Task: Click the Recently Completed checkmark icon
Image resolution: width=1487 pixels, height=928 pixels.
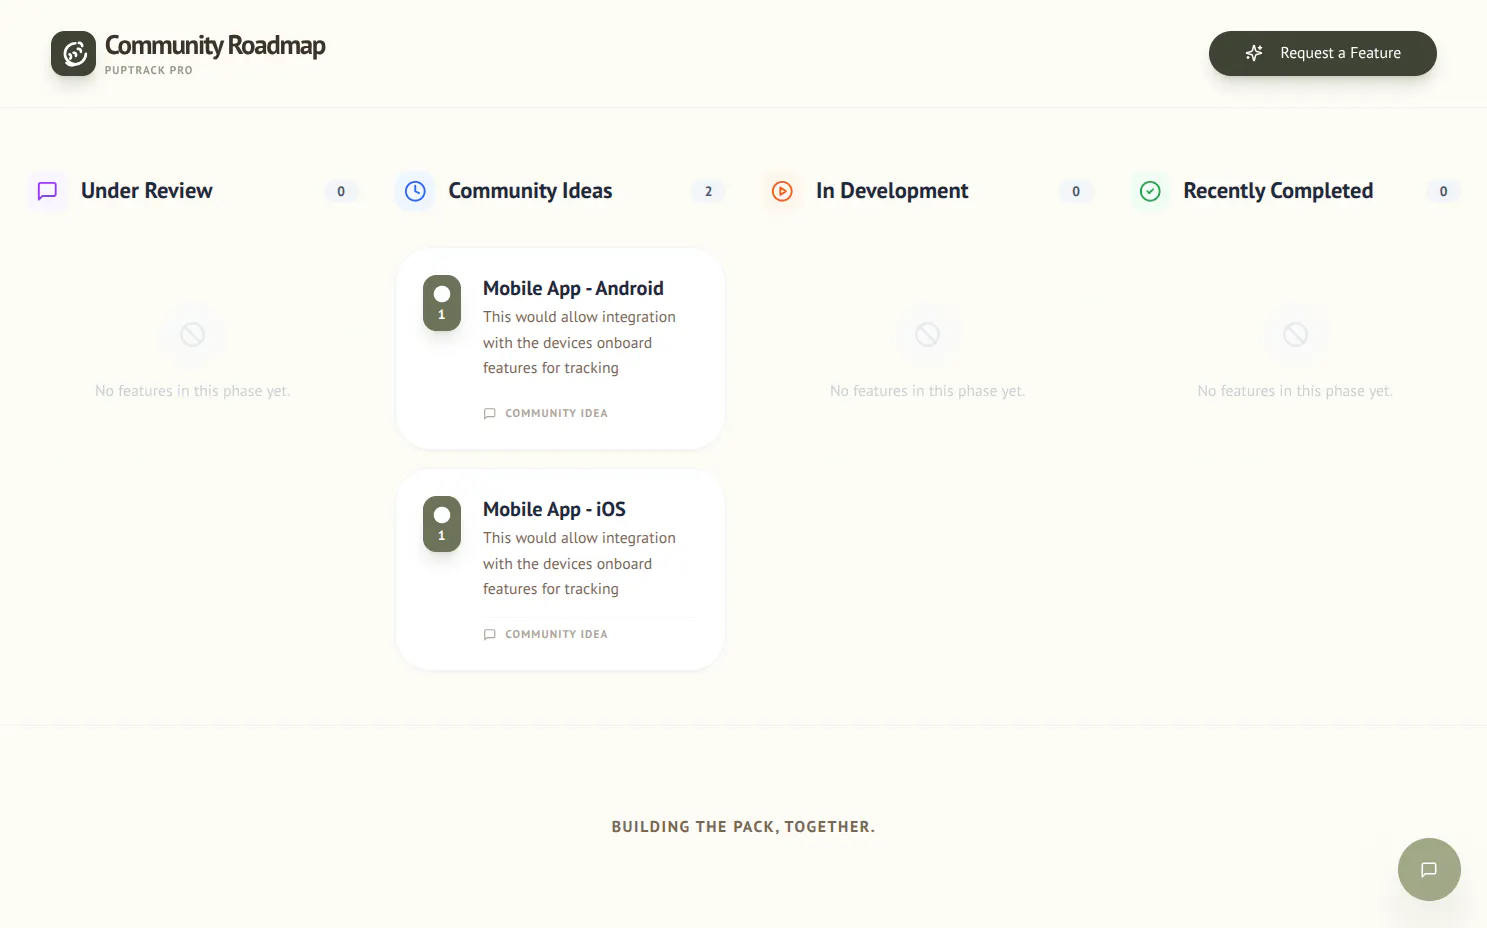Action: click(x=1150, y=191)
